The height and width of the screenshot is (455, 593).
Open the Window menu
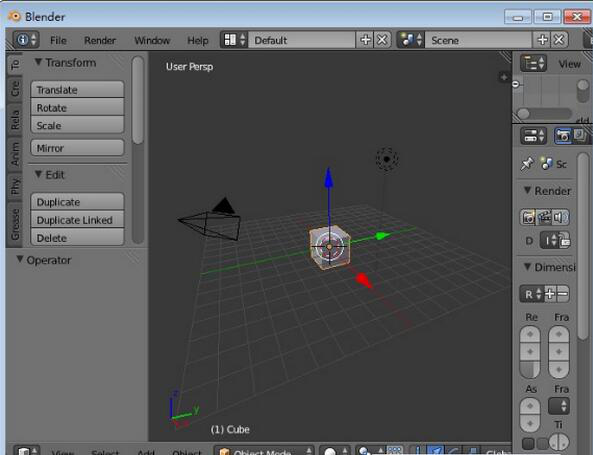152,40
